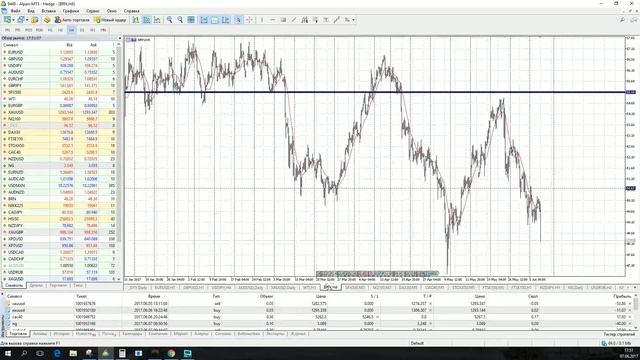Tile chart windows with grid icon

pos(191,20)
